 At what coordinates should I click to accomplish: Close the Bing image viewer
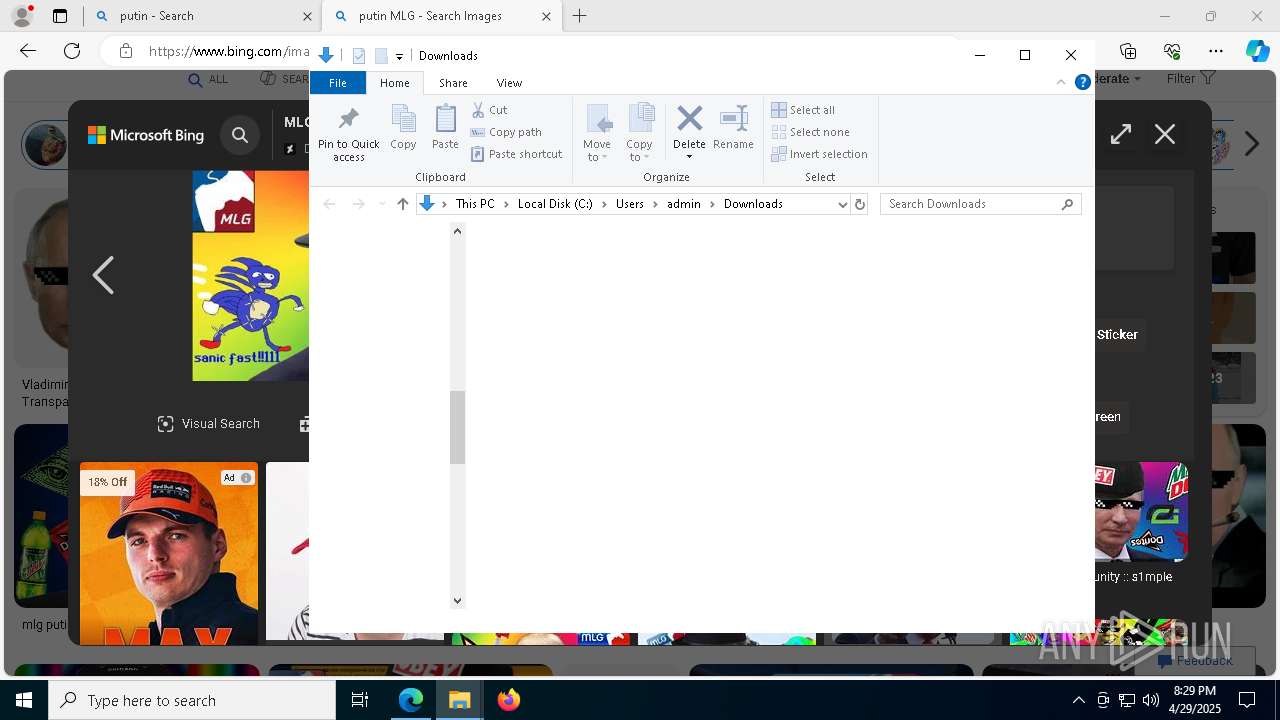click(1165, 134)
